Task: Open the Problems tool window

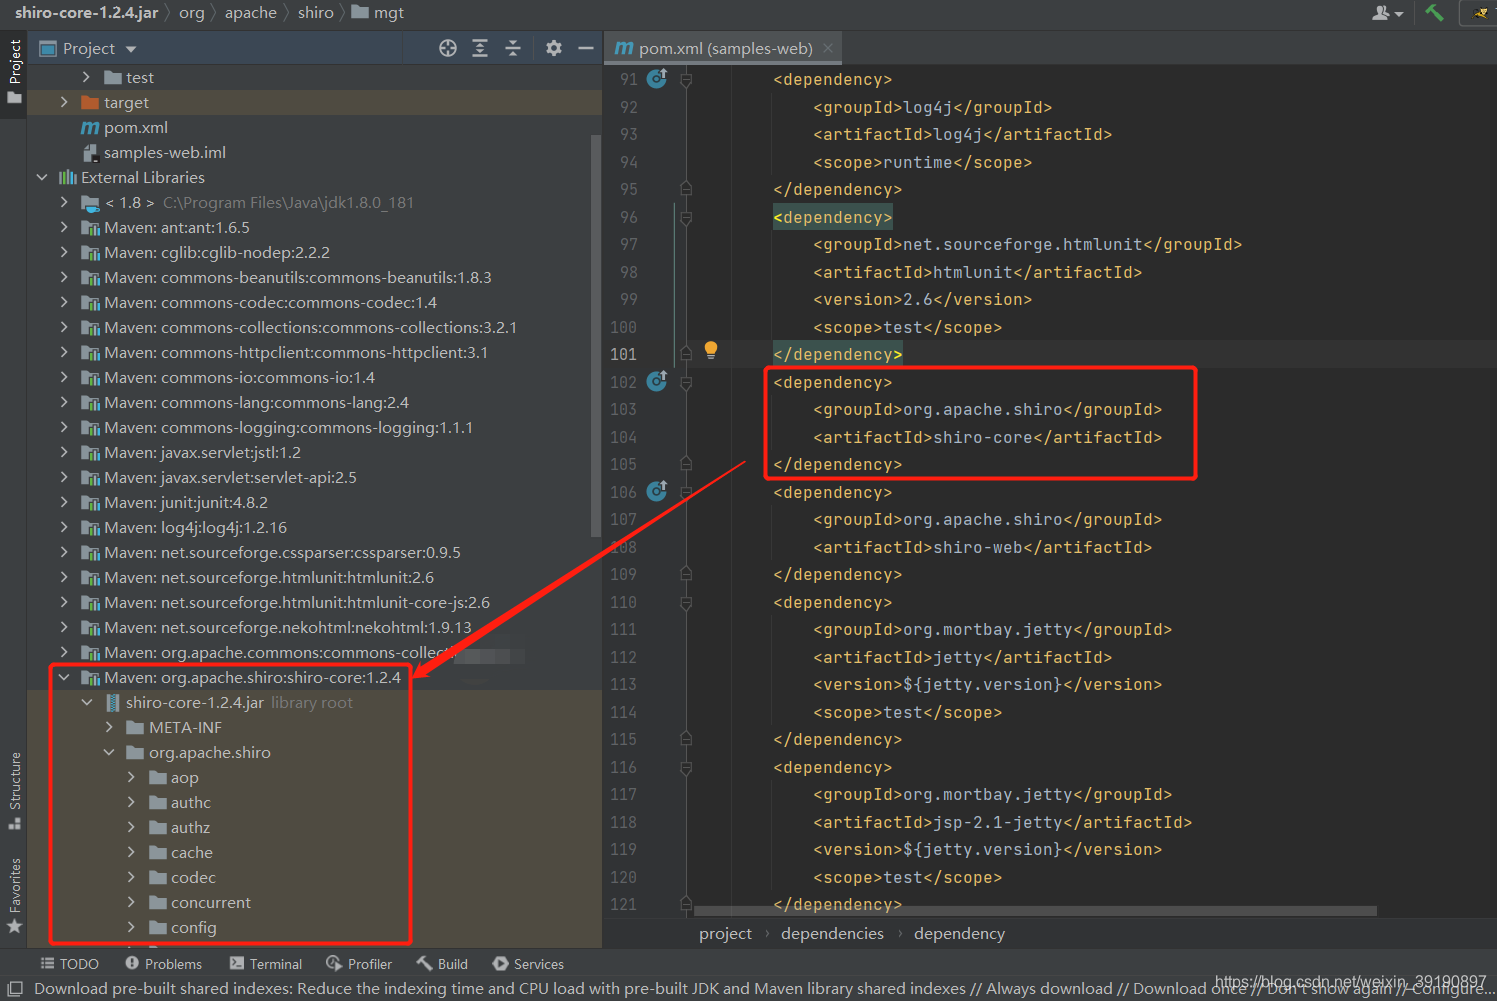Action: 163,964
